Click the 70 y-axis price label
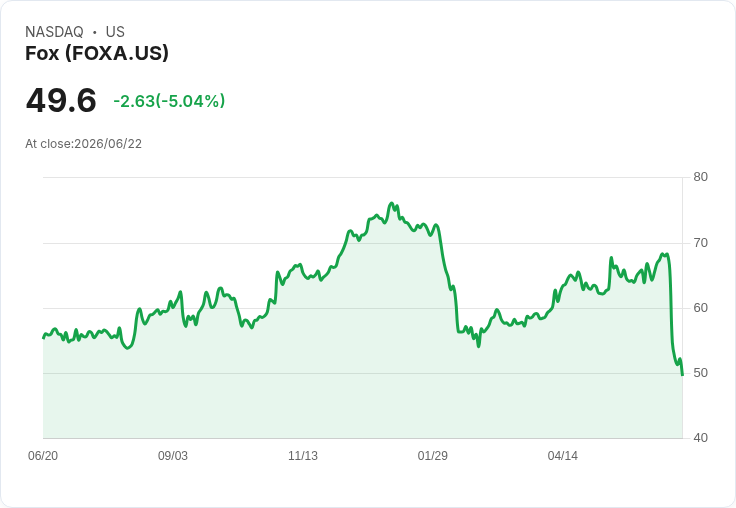The image size is (736, 508). click(700, 243)
